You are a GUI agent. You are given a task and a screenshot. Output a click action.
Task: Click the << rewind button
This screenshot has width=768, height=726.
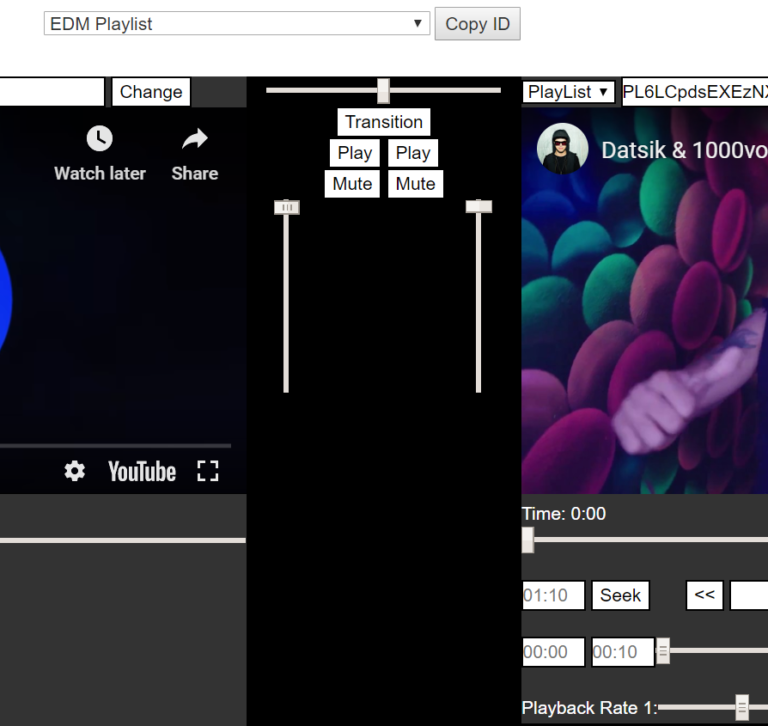click(704, 595)
